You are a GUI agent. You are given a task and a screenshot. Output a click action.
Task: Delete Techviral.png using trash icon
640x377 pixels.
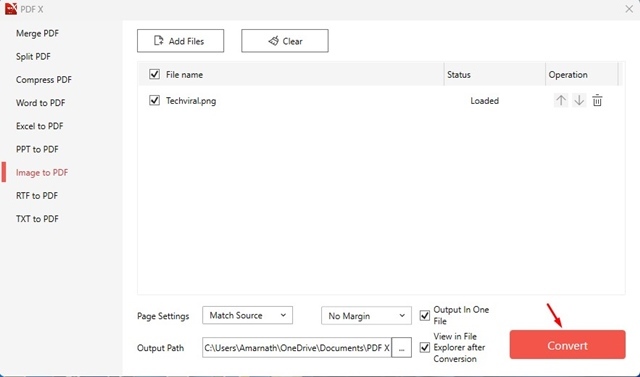(x=597, y=100)
